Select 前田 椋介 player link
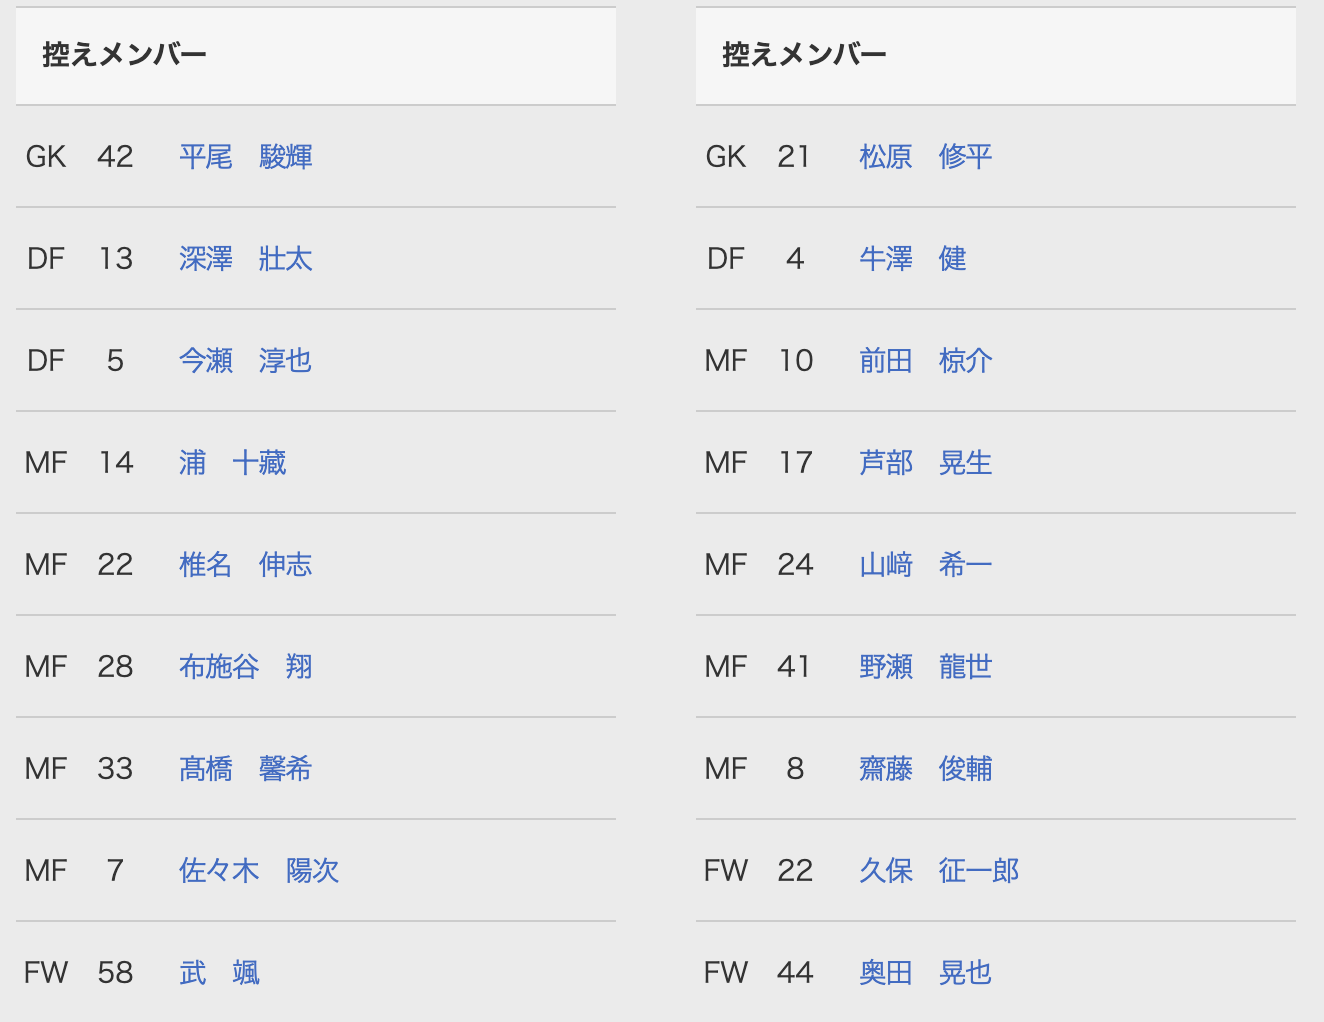This screenshot has height=1022, width=1324. pos(926,361)
